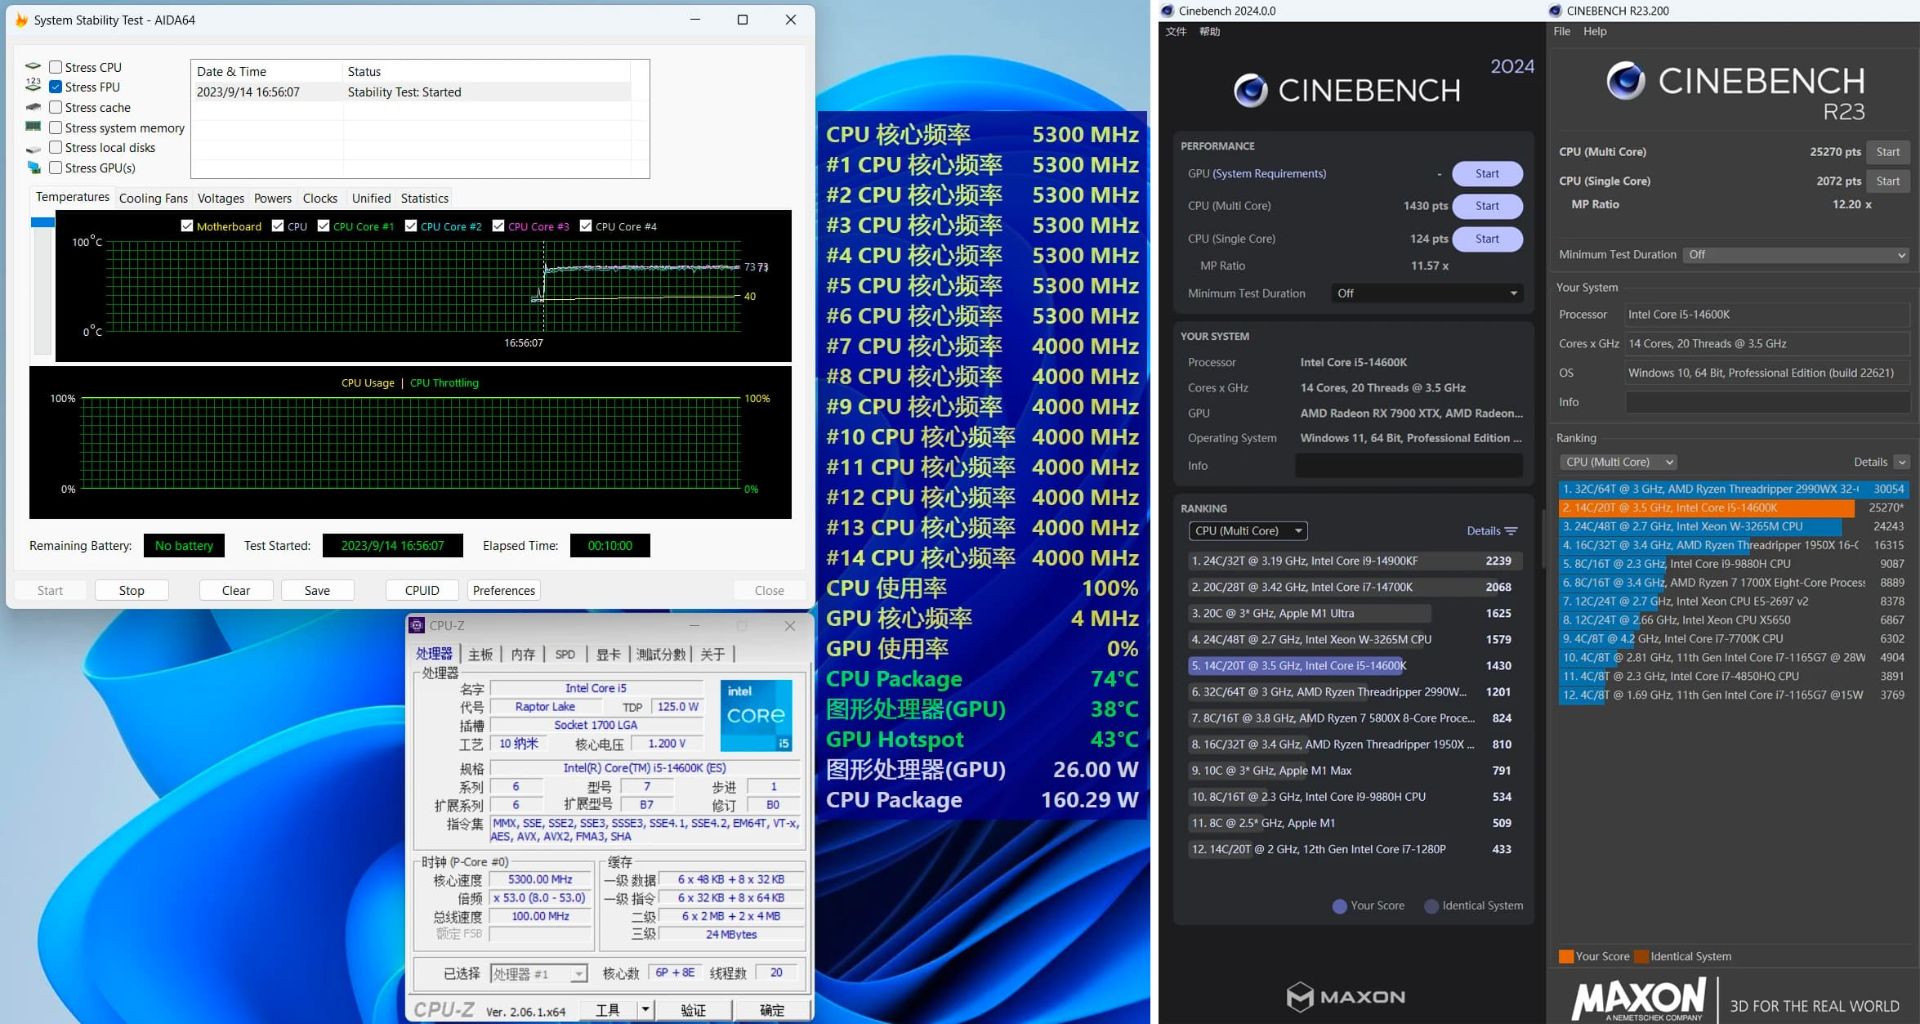The width and height of the screenshot is (1920, 1024).
Task: Start the CPU (Single Core) benchmark in Cinebench 2024
Action: (1487, 239)
